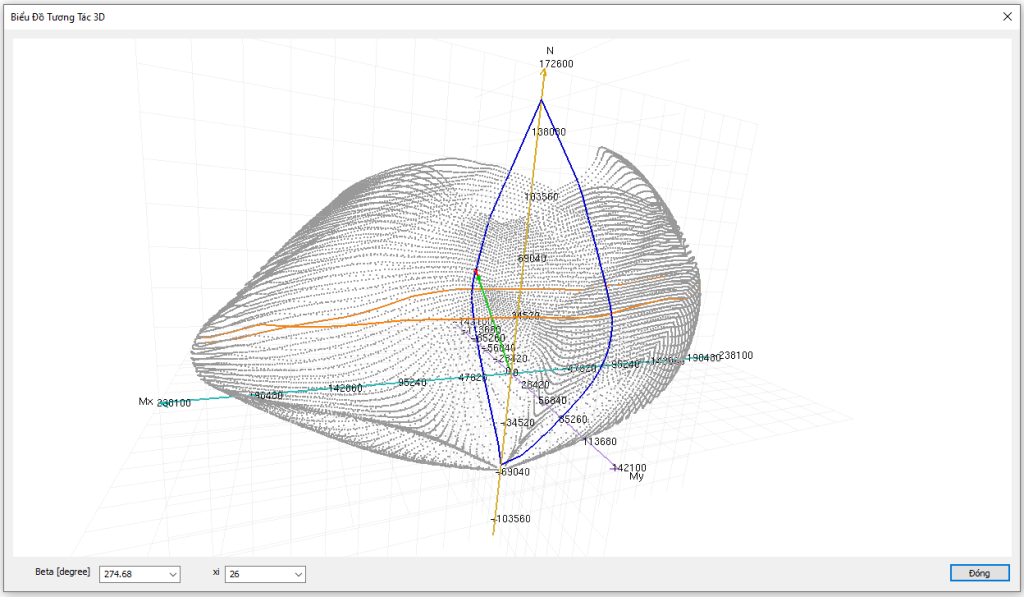Click the 142100 label on My axis
The width and height of the screenshot is (1024, 597).
click(630, 467)
